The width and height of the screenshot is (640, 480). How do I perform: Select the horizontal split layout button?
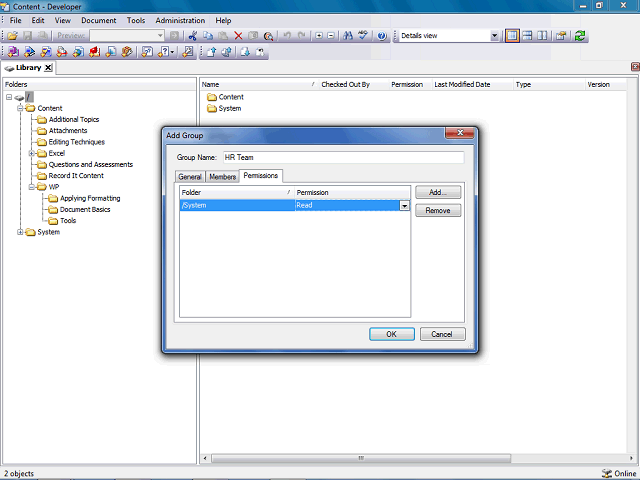527,36
